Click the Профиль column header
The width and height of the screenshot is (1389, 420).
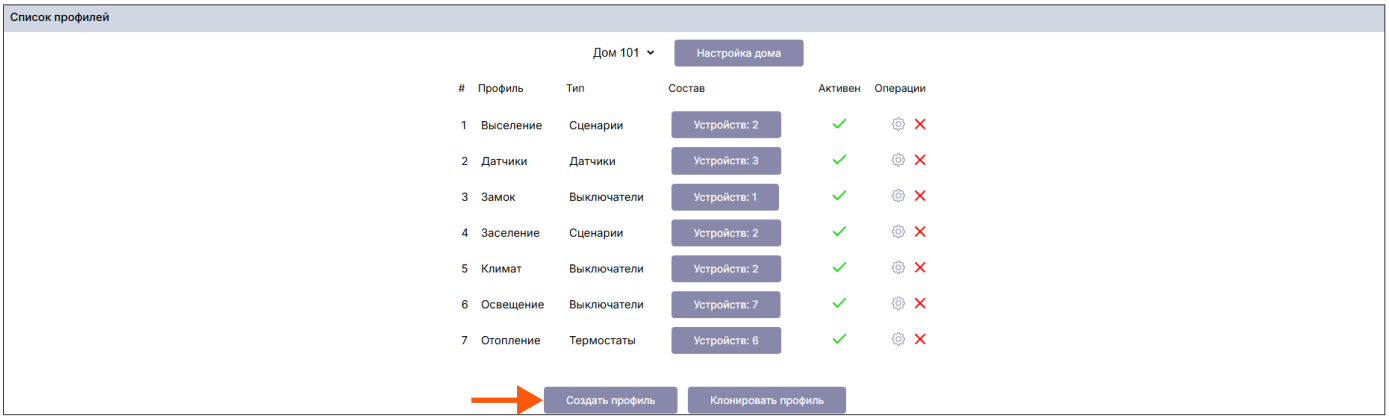point(500,88)
